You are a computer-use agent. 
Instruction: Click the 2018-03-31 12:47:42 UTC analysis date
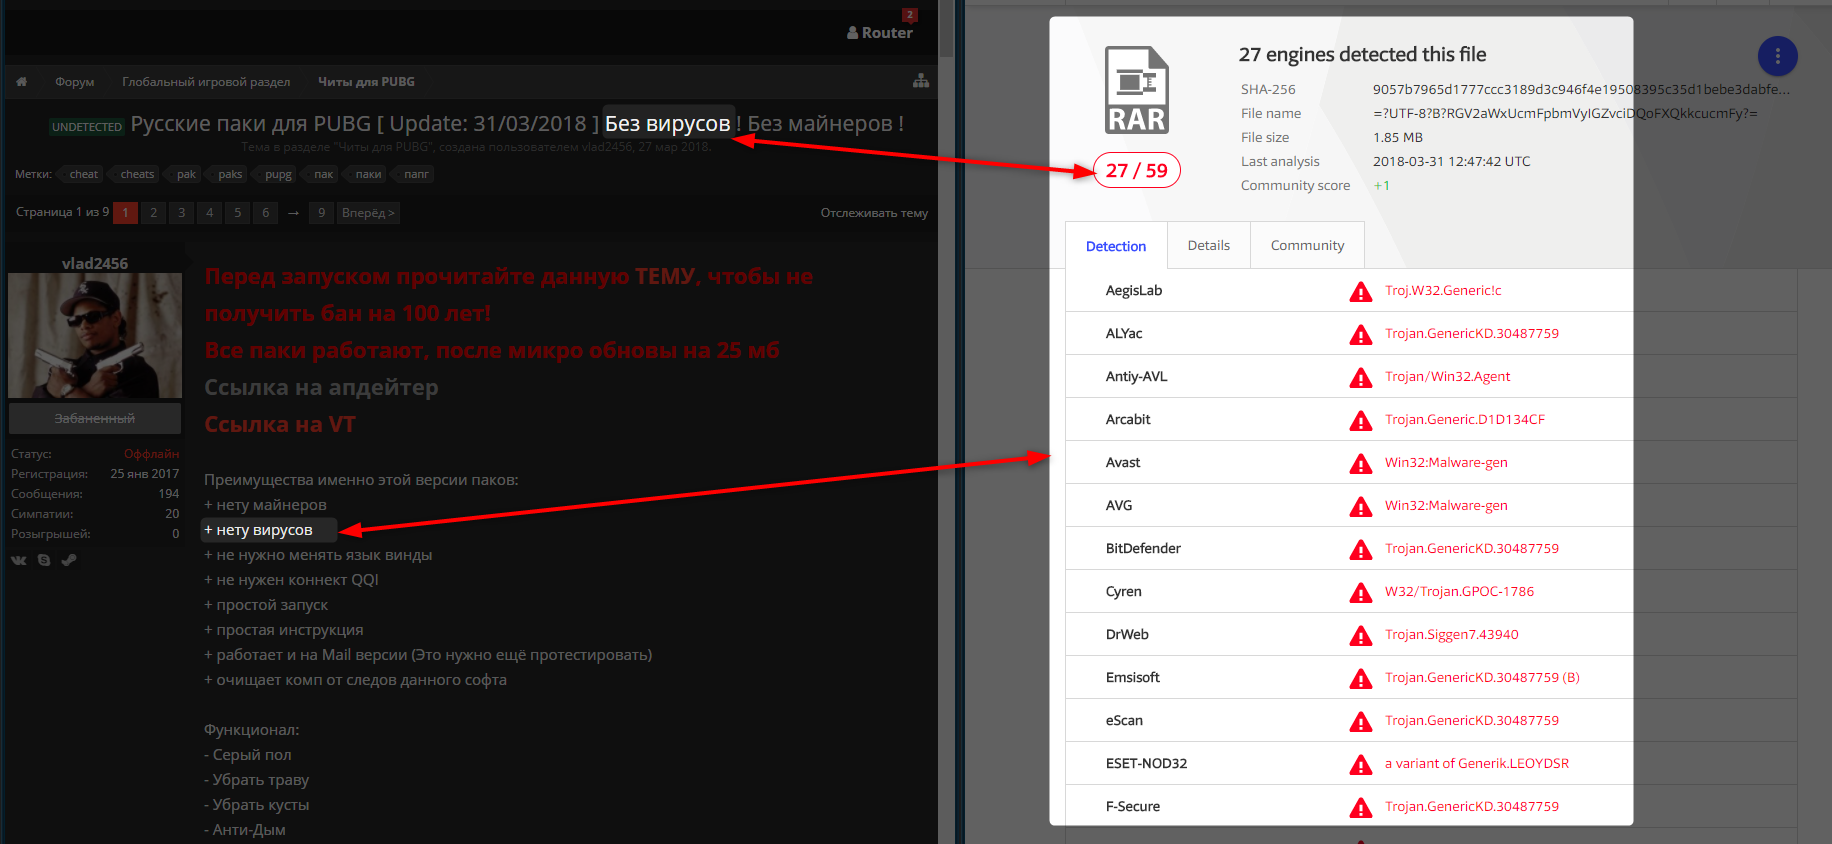click(x=1451, y=162)
